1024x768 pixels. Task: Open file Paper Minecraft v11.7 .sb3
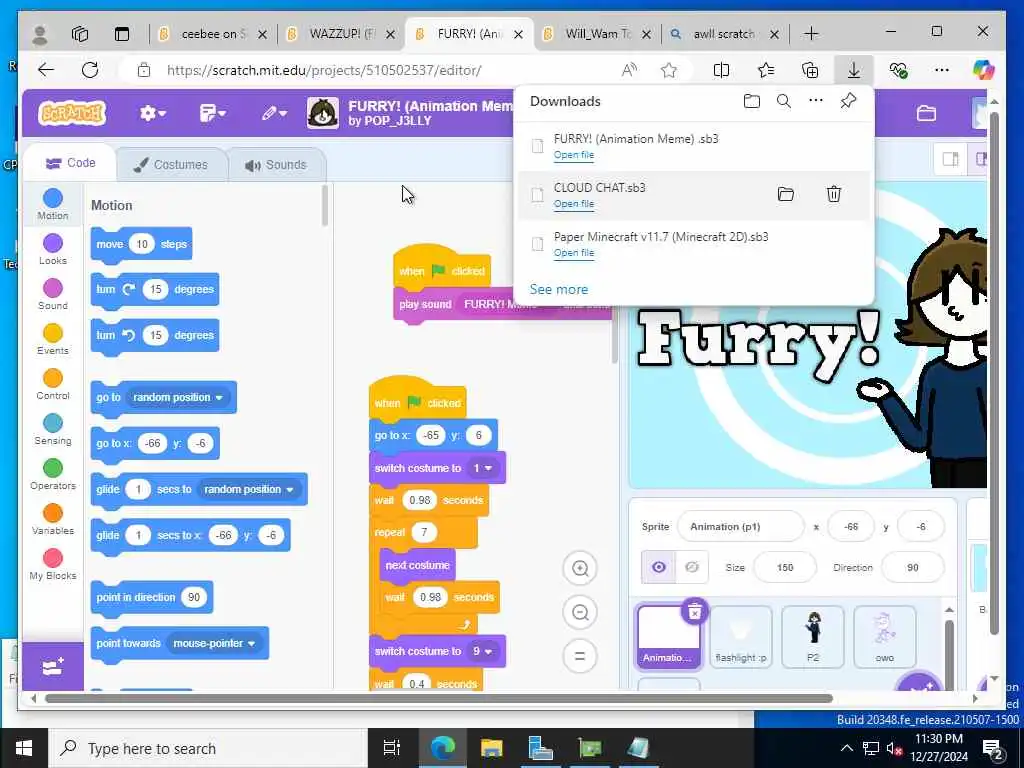[574, 253]
